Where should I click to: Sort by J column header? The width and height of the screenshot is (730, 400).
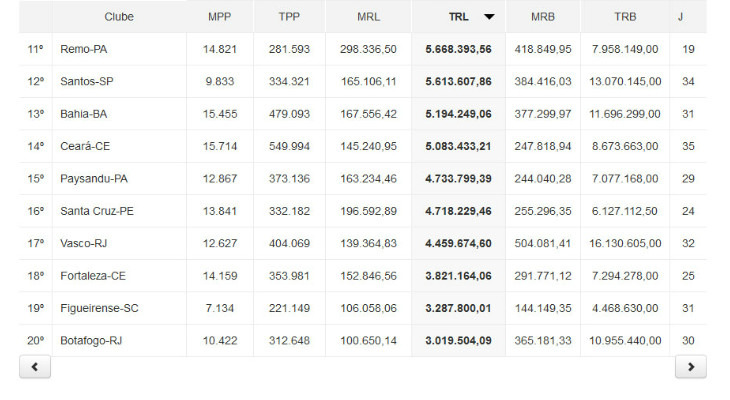(681, 17)
